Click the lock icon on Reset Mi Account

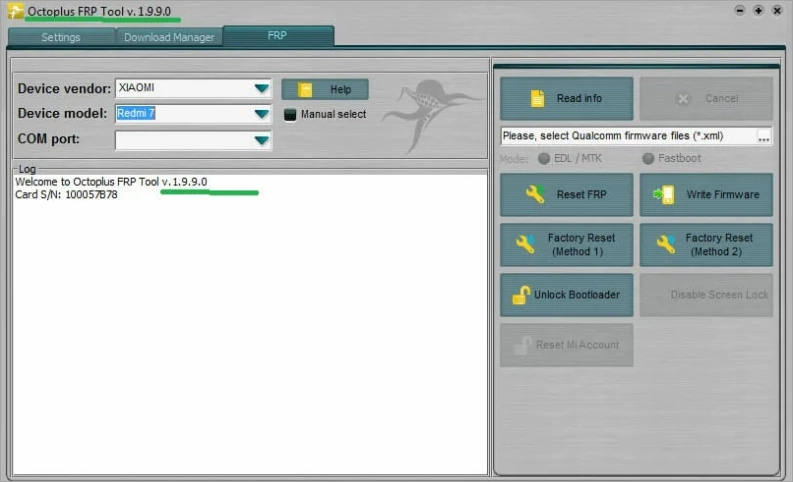[521, 345]
